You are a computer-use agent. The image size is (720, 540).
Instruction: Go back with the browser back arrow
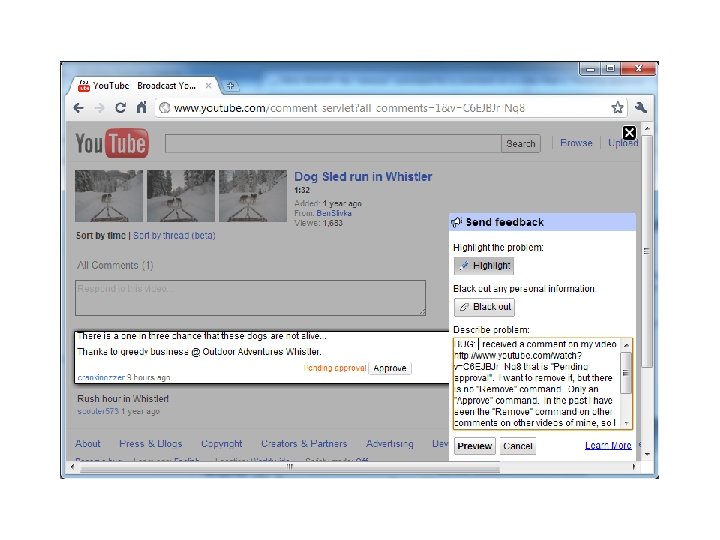pyautogui.click(x=79, y=108)
